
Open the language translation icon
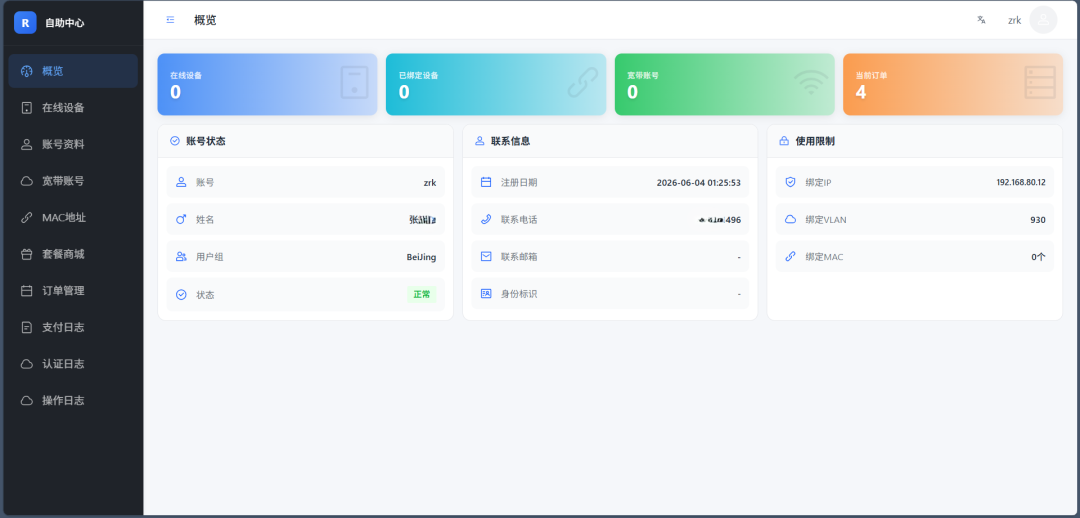point(982,20)
